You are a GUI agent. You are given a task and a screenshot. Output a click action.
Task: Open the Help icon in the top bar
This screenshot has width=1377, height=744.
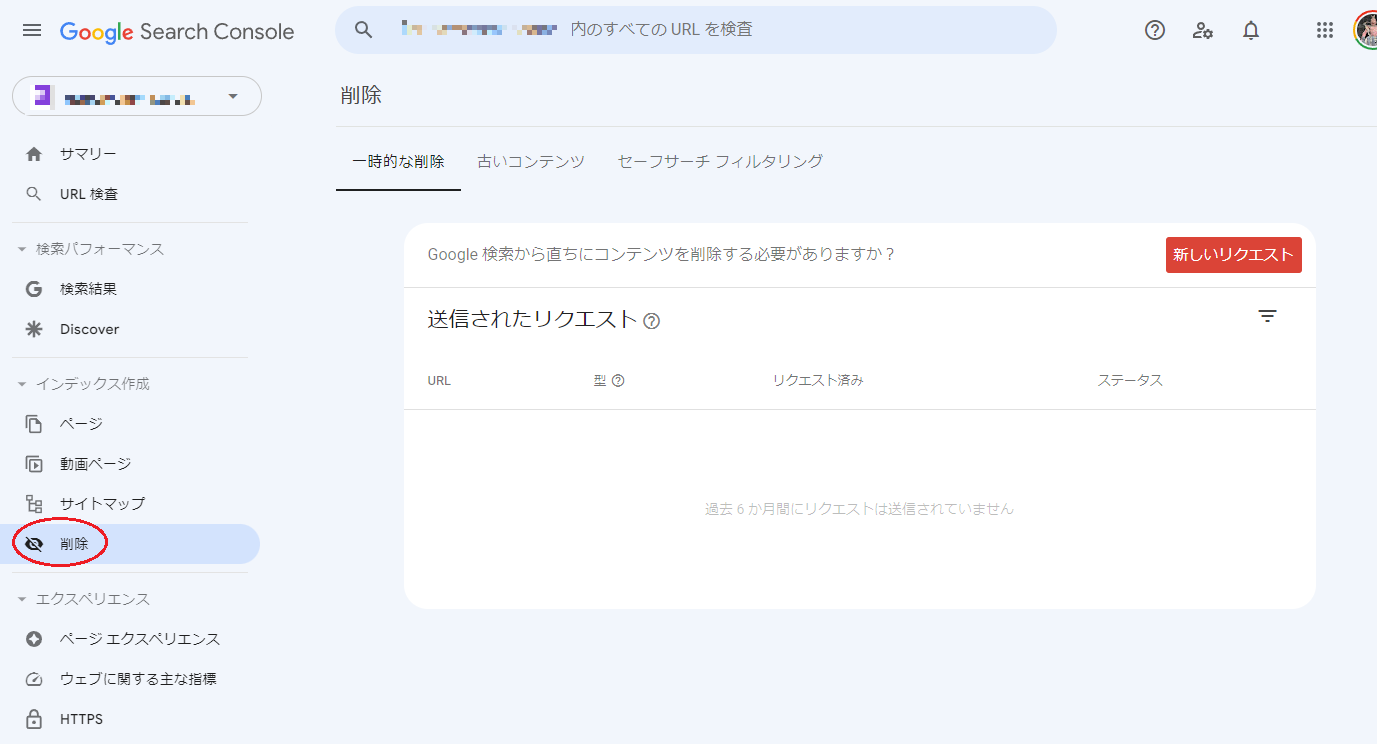point(1154,30)
